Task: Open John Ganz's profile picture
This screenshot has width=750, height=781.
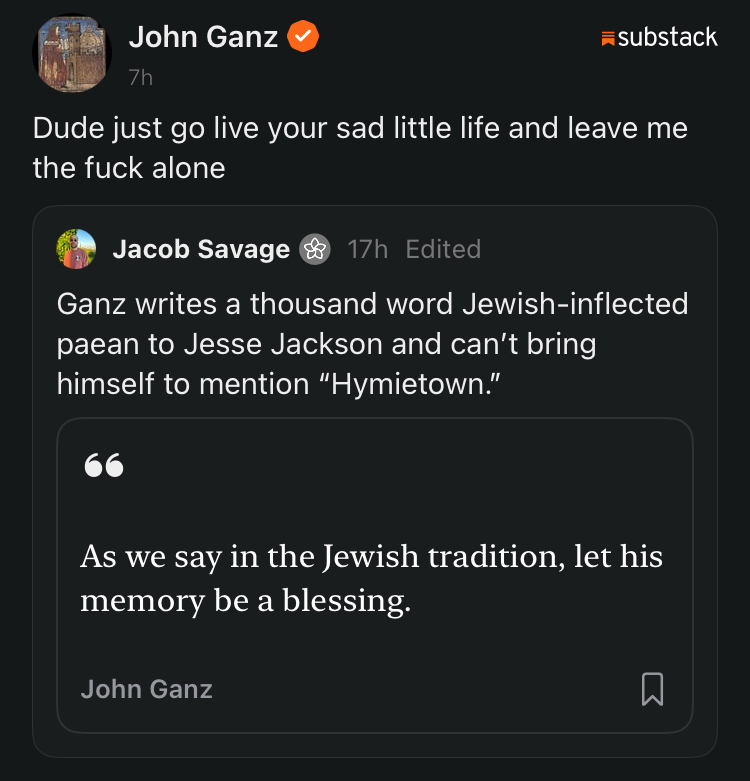Action: 73,54
